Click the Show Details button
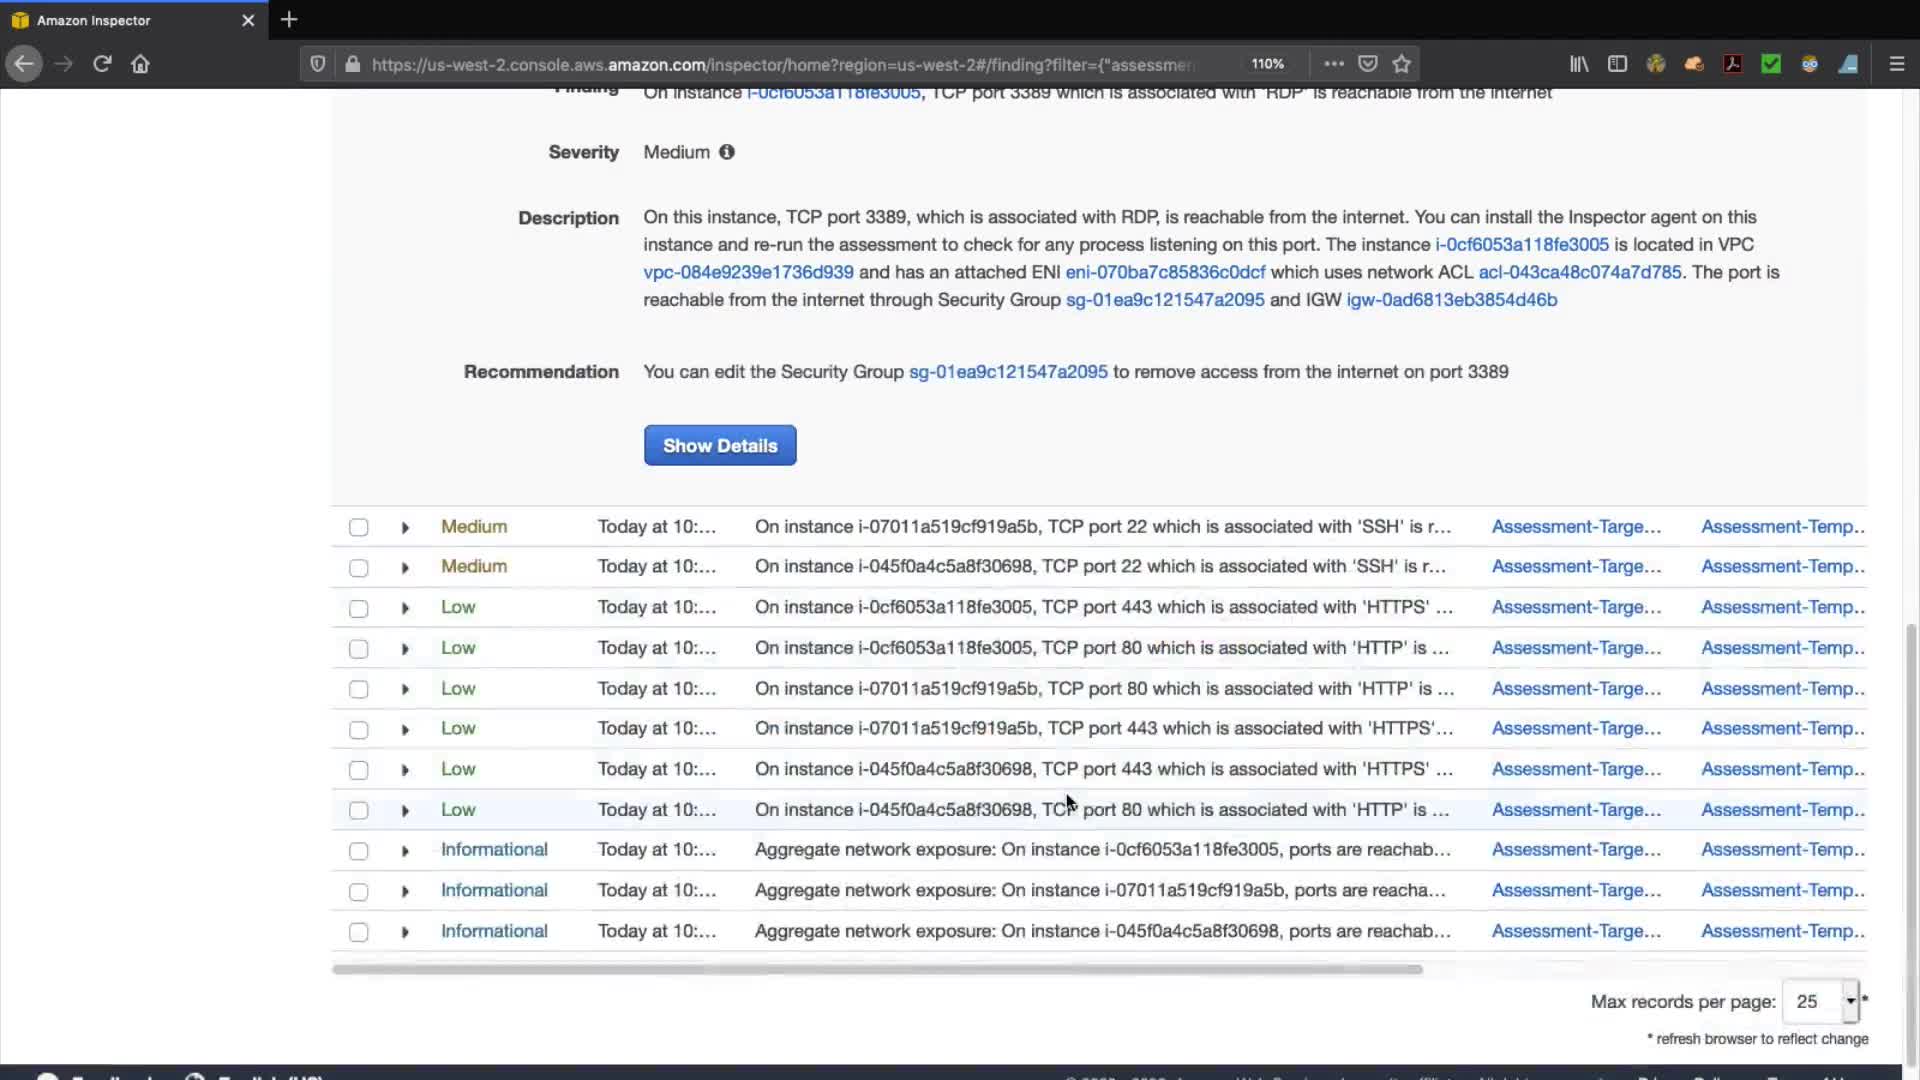 point(720,445)
